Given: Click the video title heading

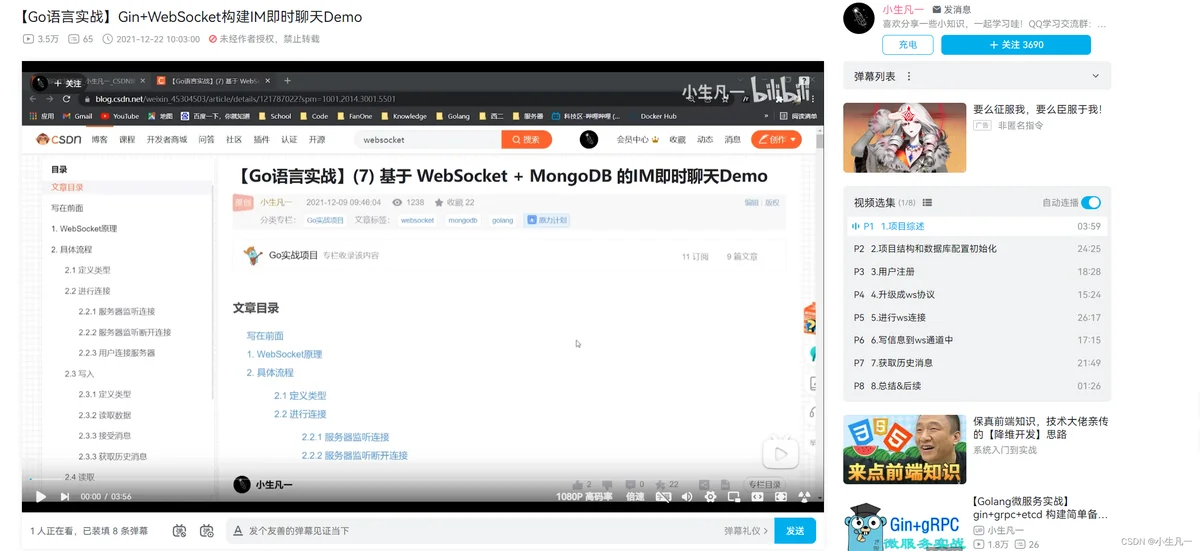Looking at the screenshot, I should pos(191,17).
